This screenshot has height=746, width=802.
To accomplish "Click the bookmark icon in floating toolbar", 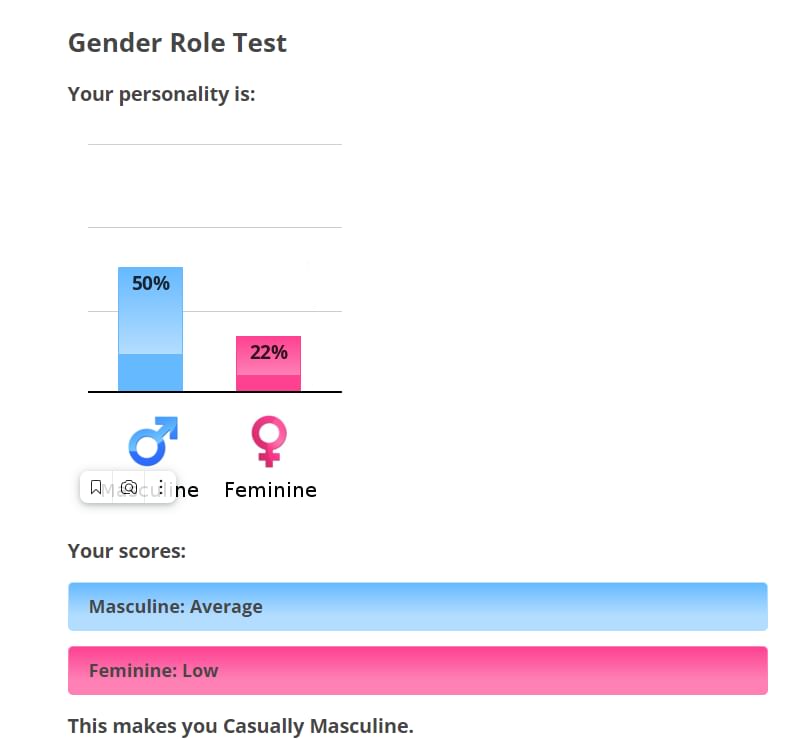I will (x=96, y=488).
